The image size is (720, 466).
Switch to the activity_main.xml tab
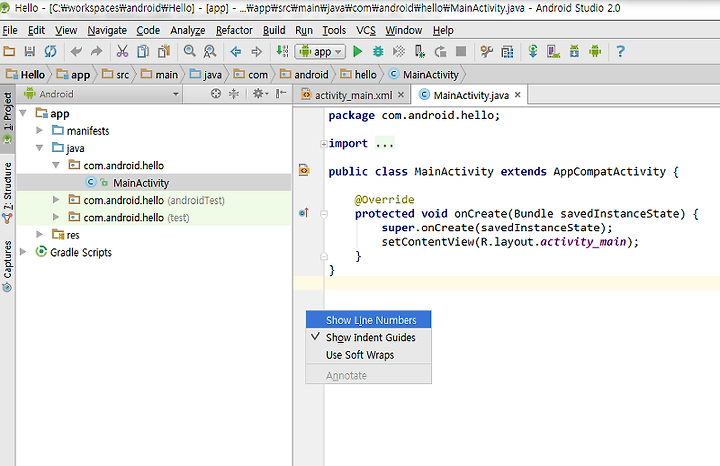pos(353,95)
